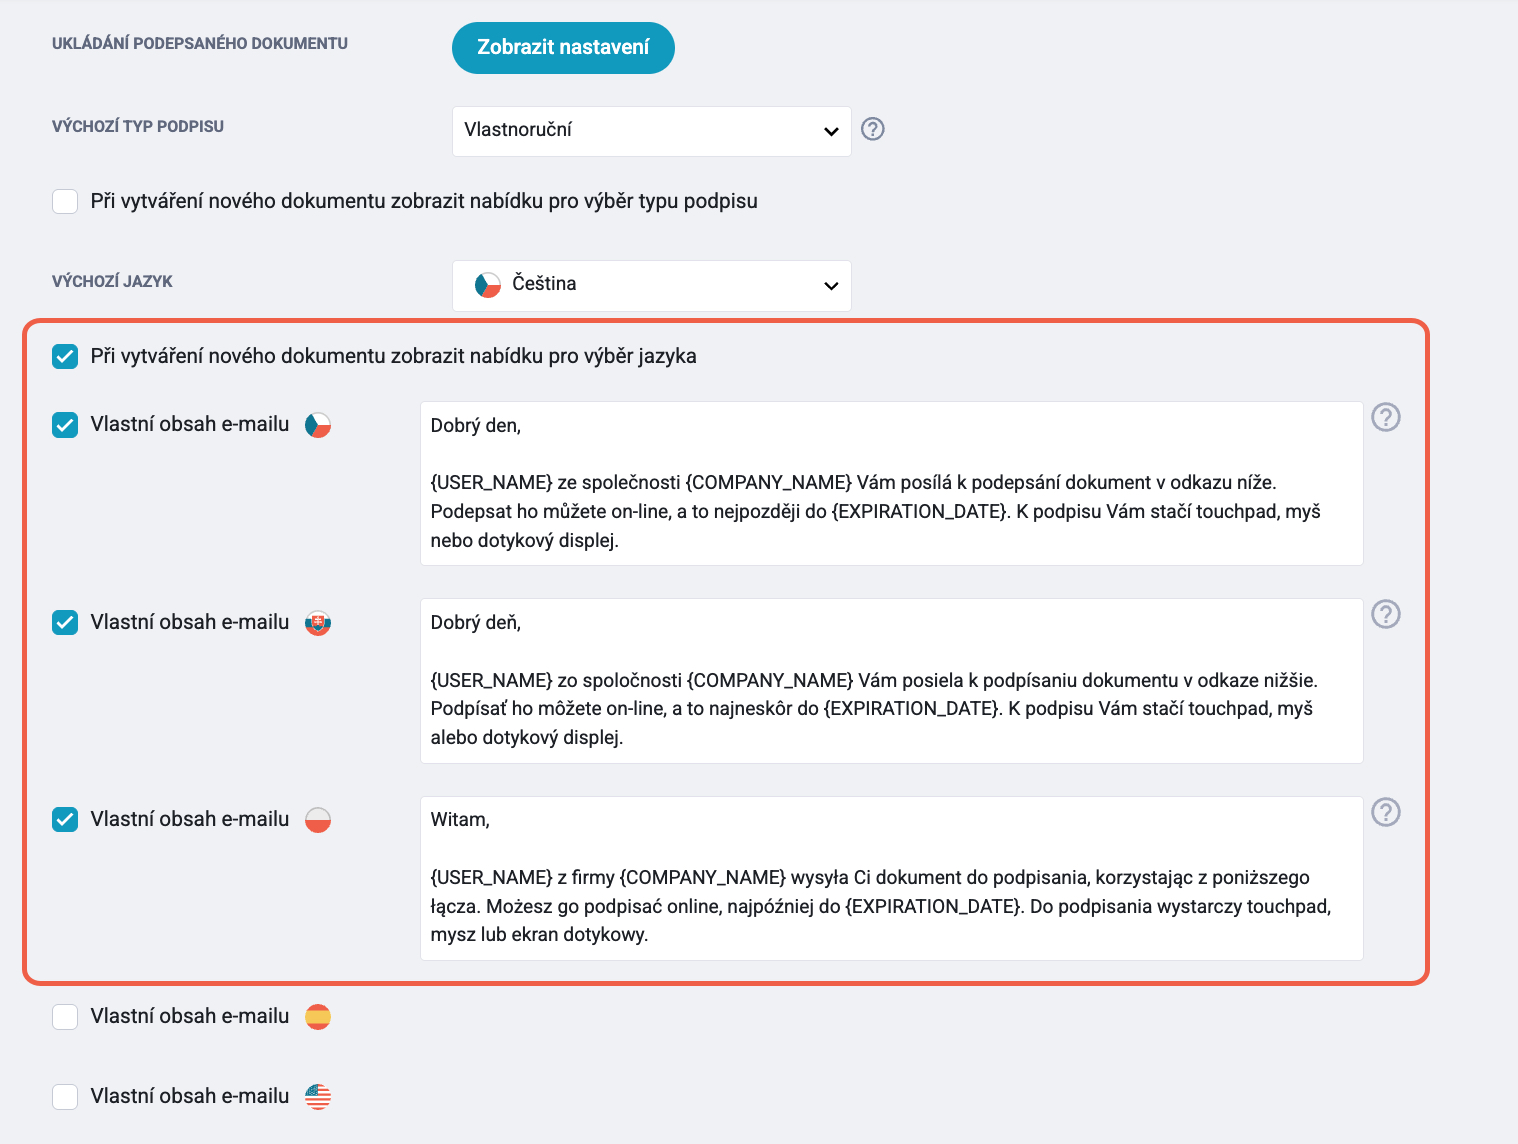Click the Polish flag icon
The width and height of the screenshot is (1518, 1144).
(x=318, y=820)
